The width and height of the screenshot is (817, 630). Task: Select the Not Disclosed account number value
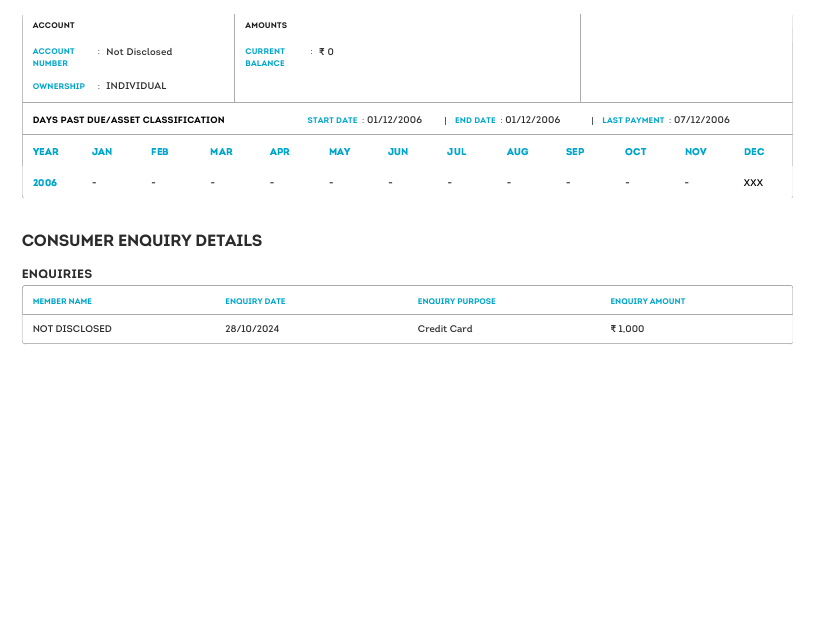coord(139,52)
